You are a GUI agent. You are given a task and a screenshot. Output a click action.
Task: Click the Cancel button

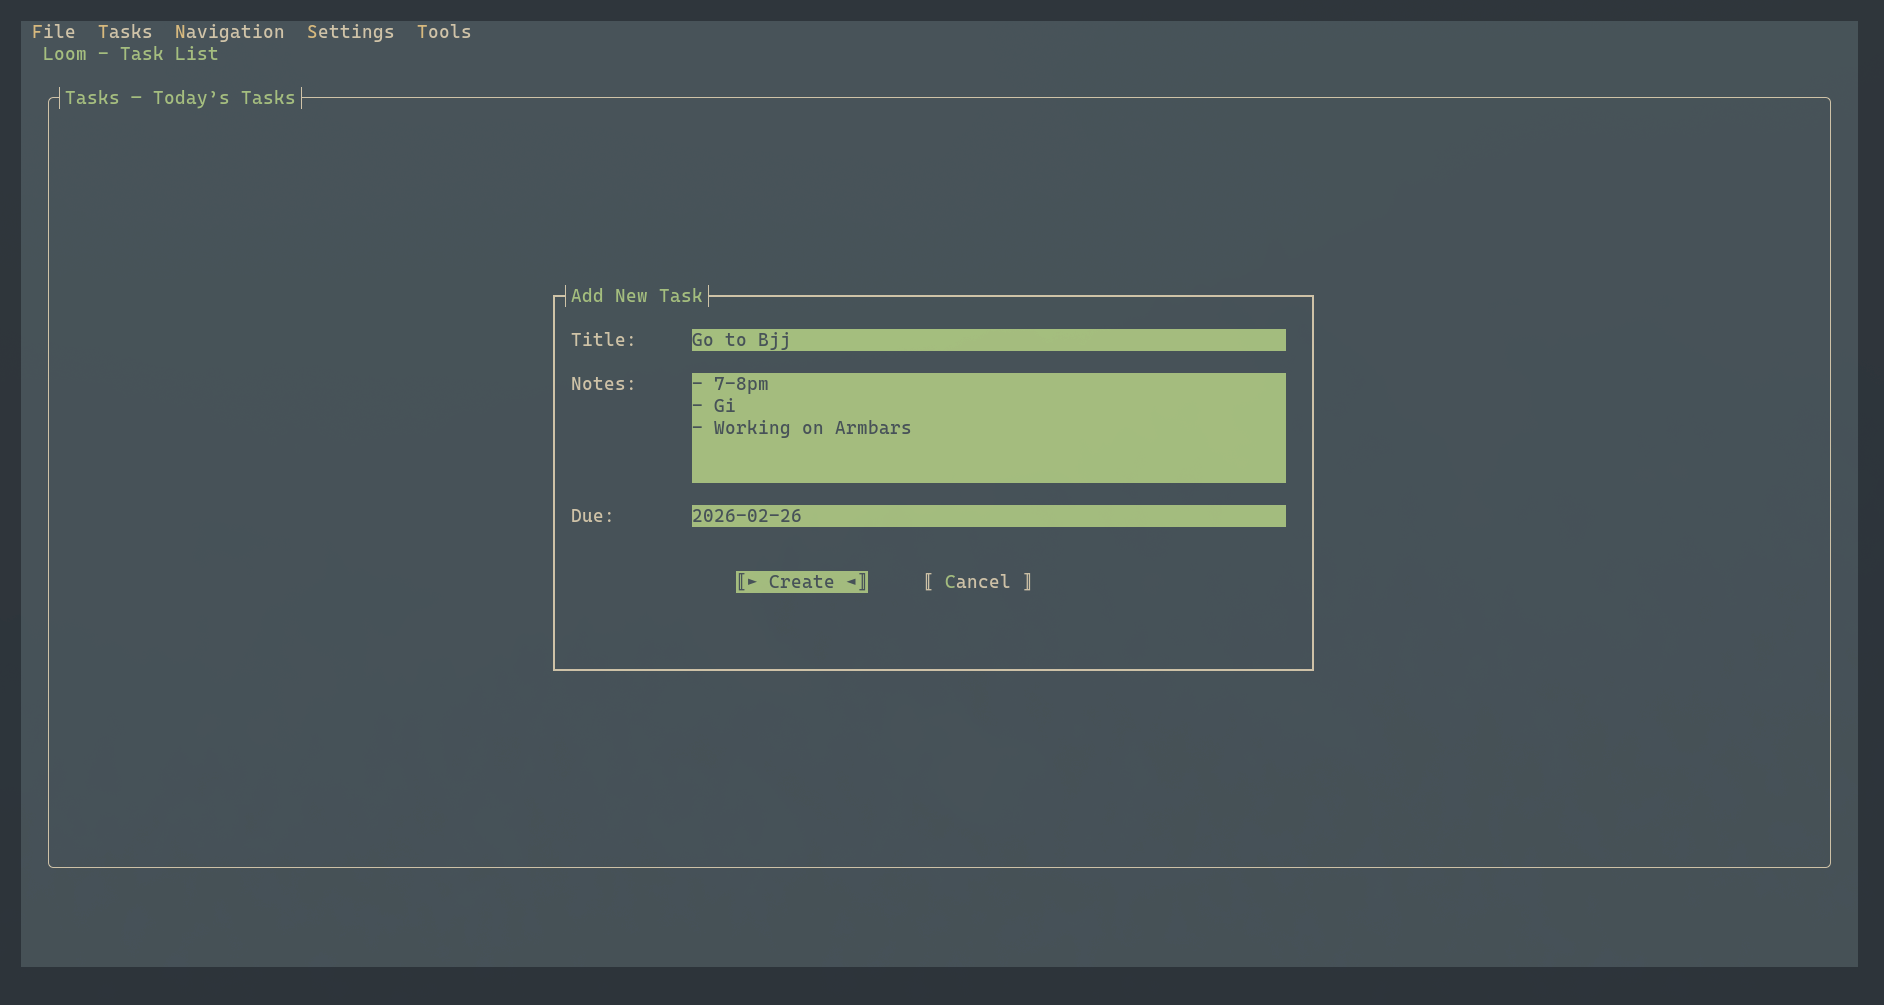pyautogui.click(x=977, y=581)
